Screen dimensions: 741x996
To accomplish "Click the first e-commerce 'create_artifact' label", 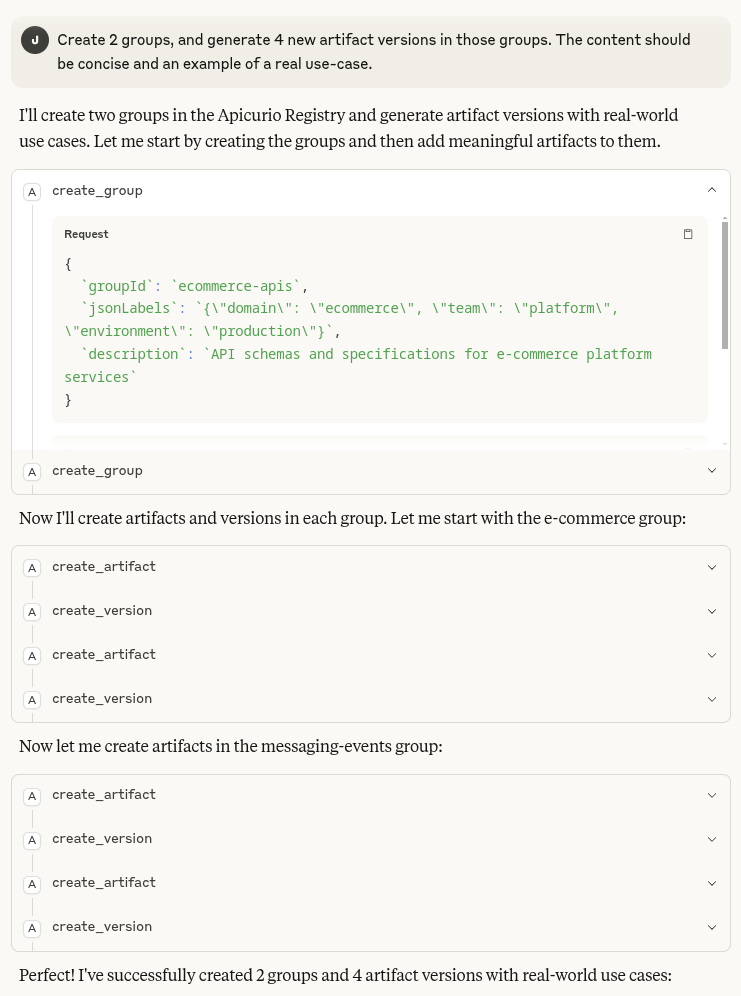I will coord(103,566).
